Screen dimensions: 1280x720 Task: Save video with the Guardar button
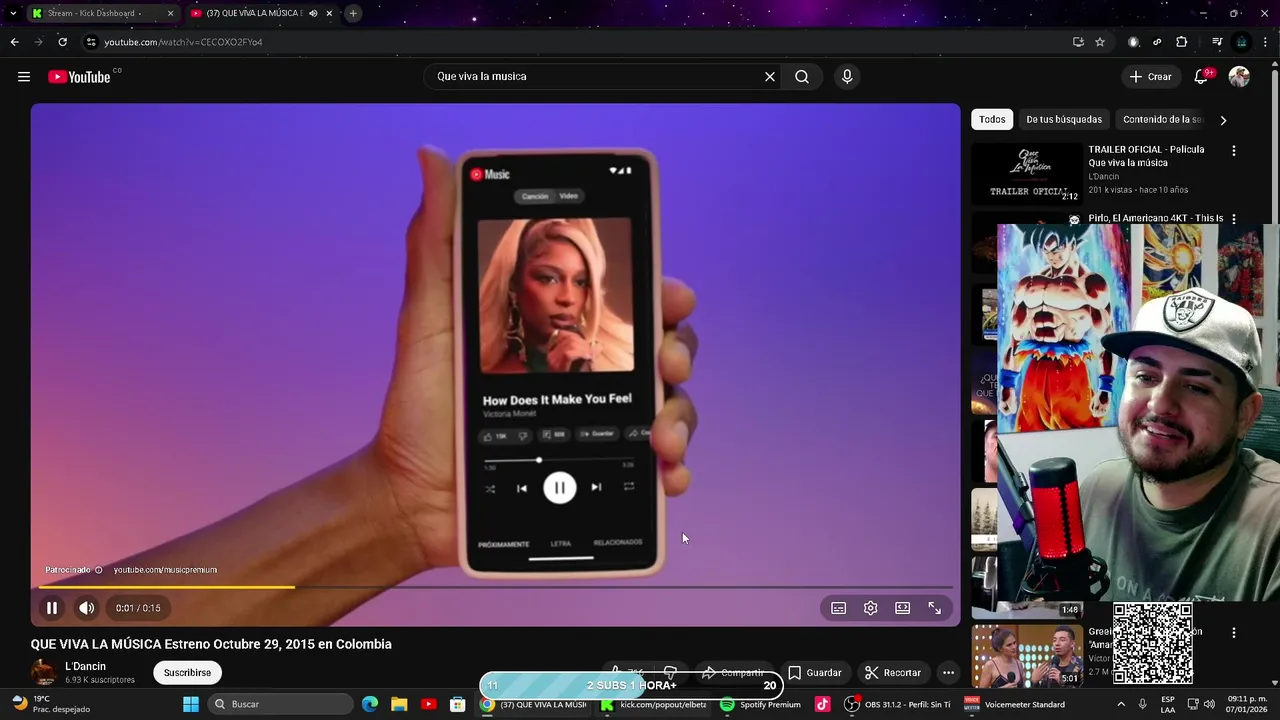tap(815, 673)
